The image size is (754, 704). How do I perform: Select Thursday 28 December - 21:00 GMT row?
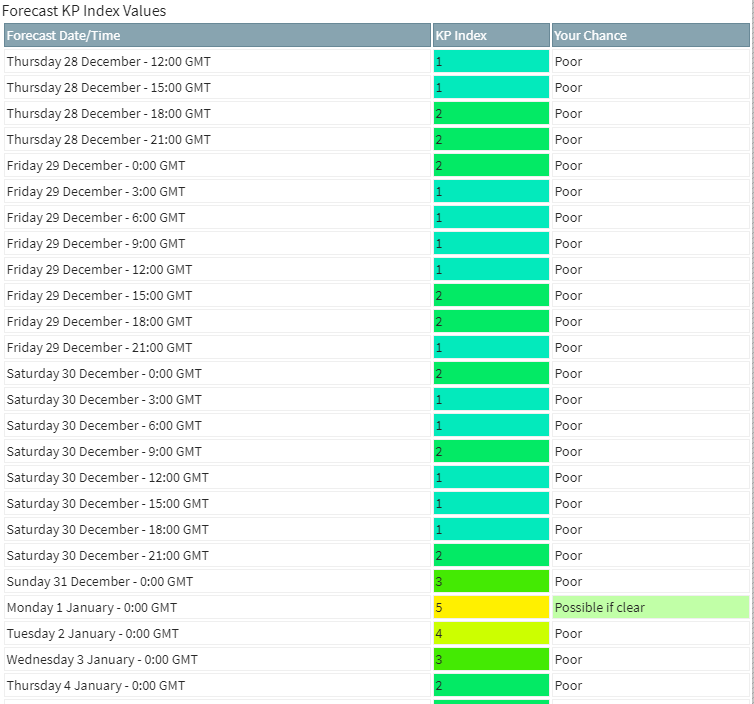pyautogui.click(x=377, y=139)
